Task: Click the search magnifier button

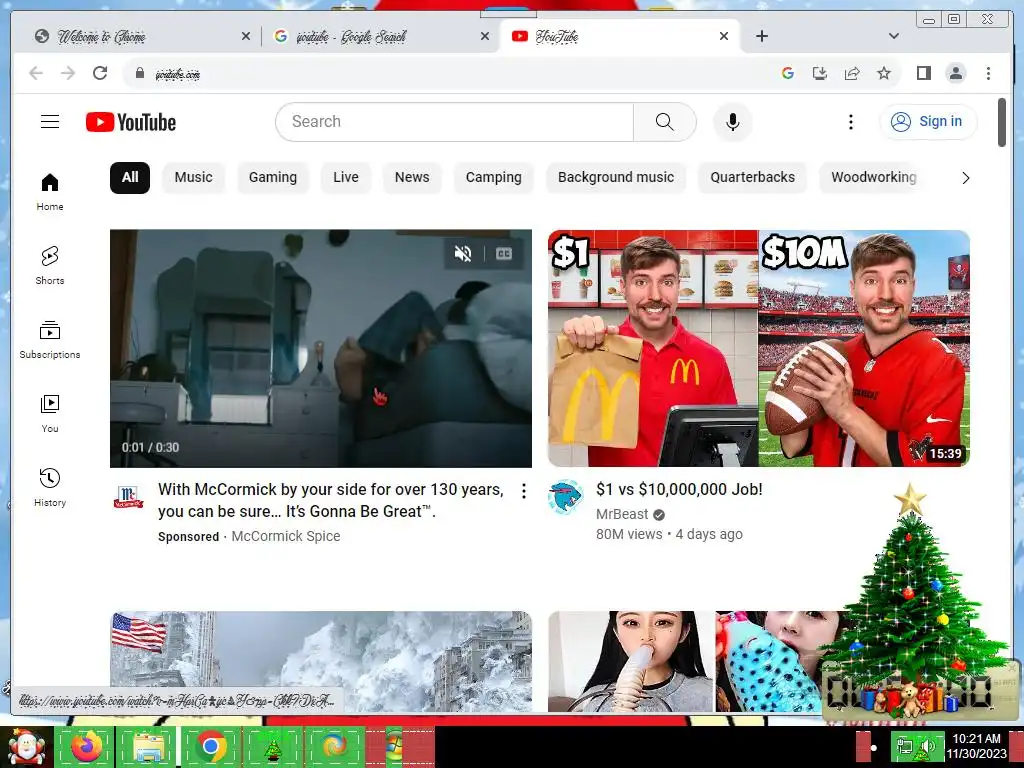Action: tap(664, 122)
